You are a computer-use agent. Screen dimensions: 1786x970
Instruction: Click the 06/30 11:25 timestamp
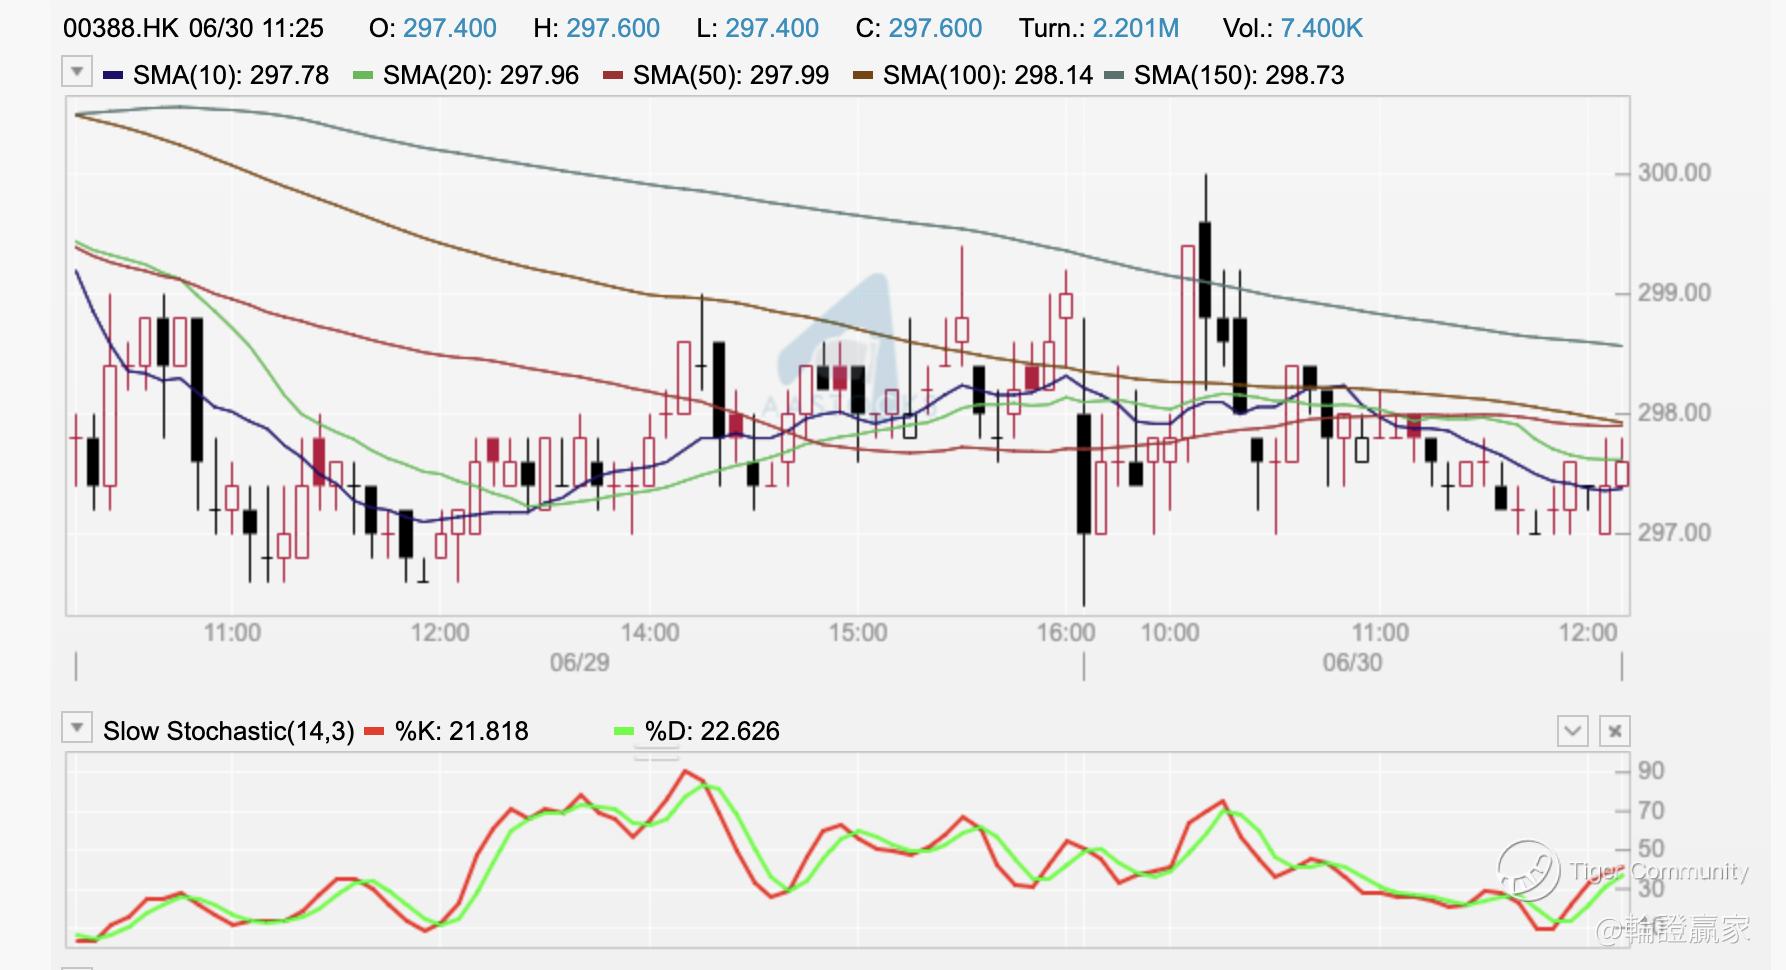(257, 28)
